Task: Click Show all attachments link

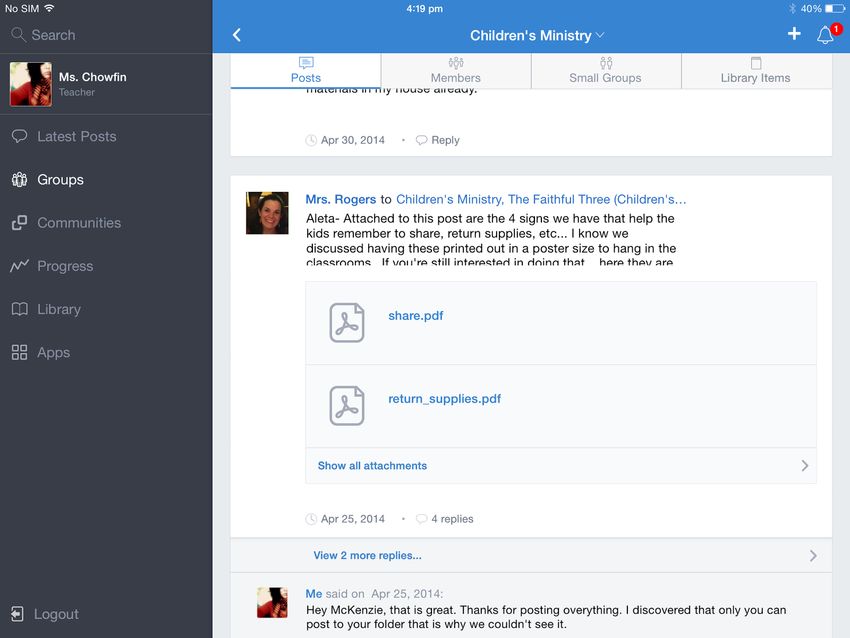Action: click(372, 466)
